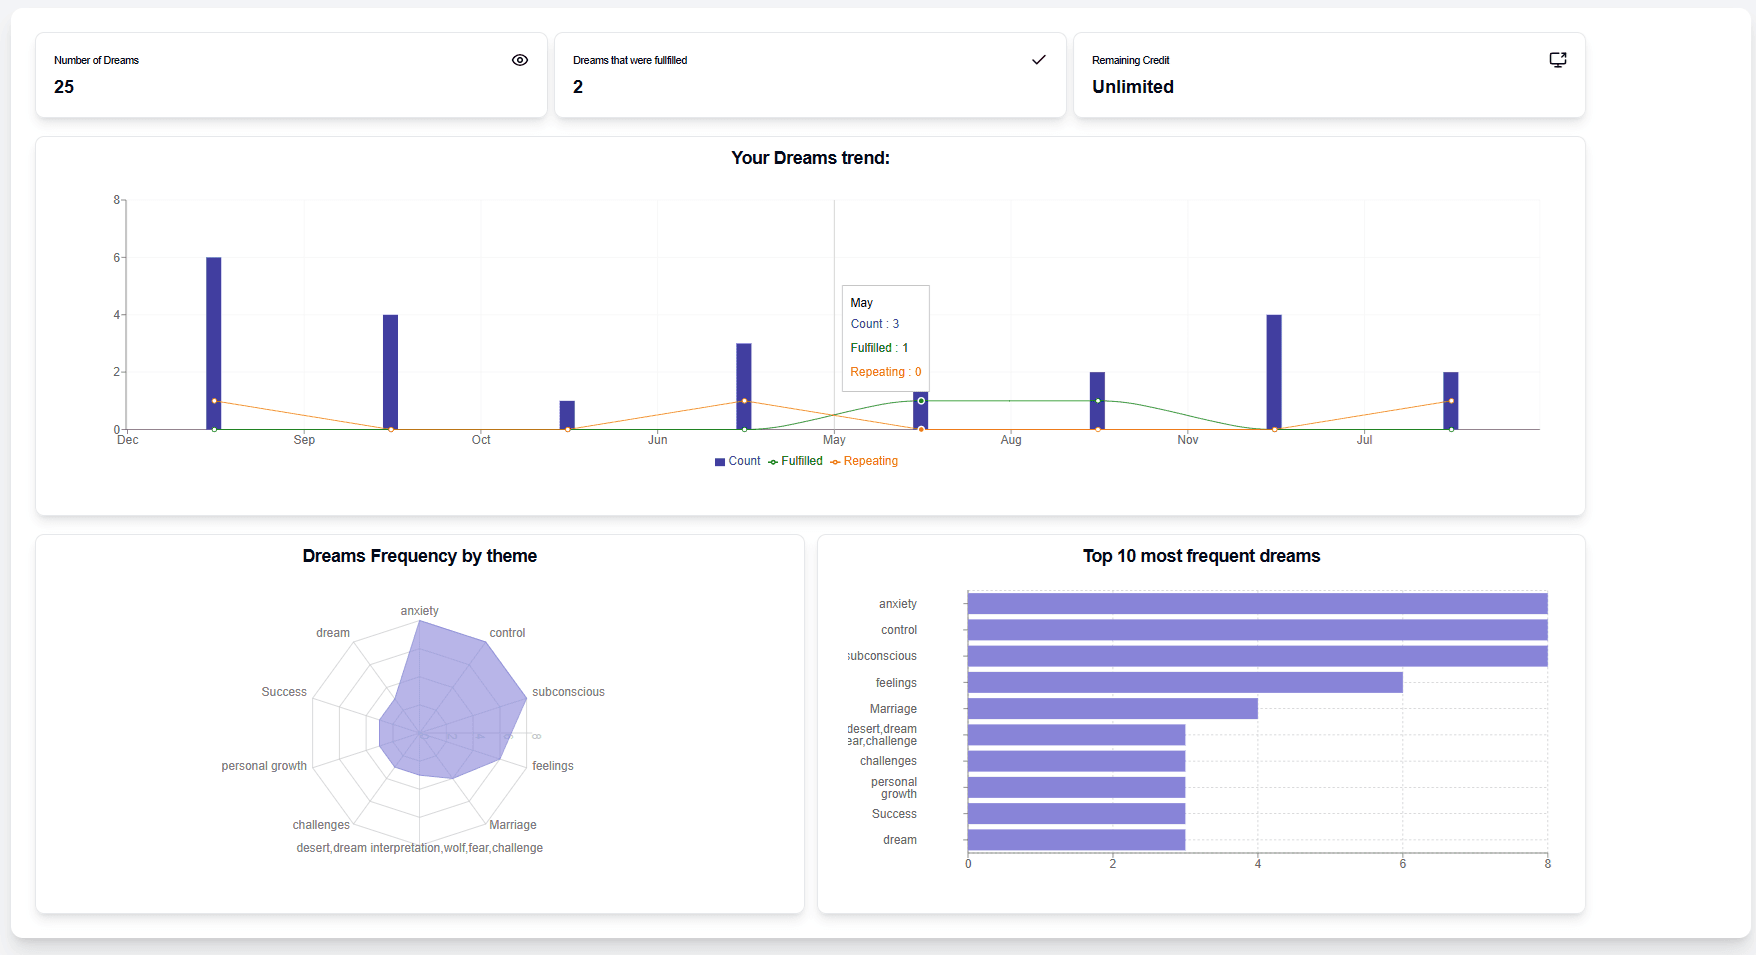Click the May tooltip box on trend chart
This screenshot has width=1756, height=955.
tap(885, 337)
